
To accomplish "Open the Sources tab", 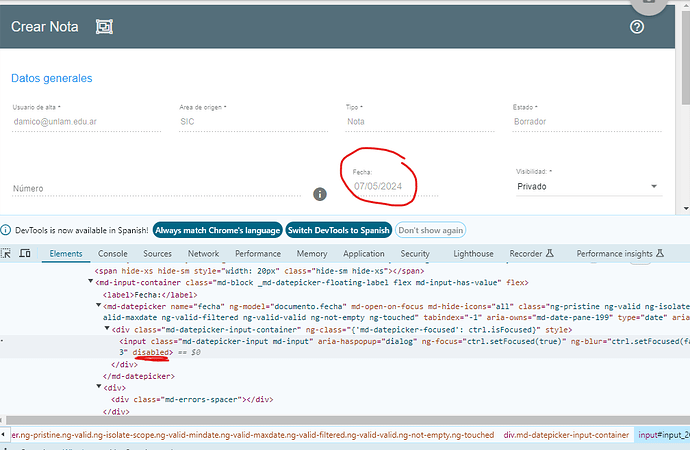I will point(157,254).
